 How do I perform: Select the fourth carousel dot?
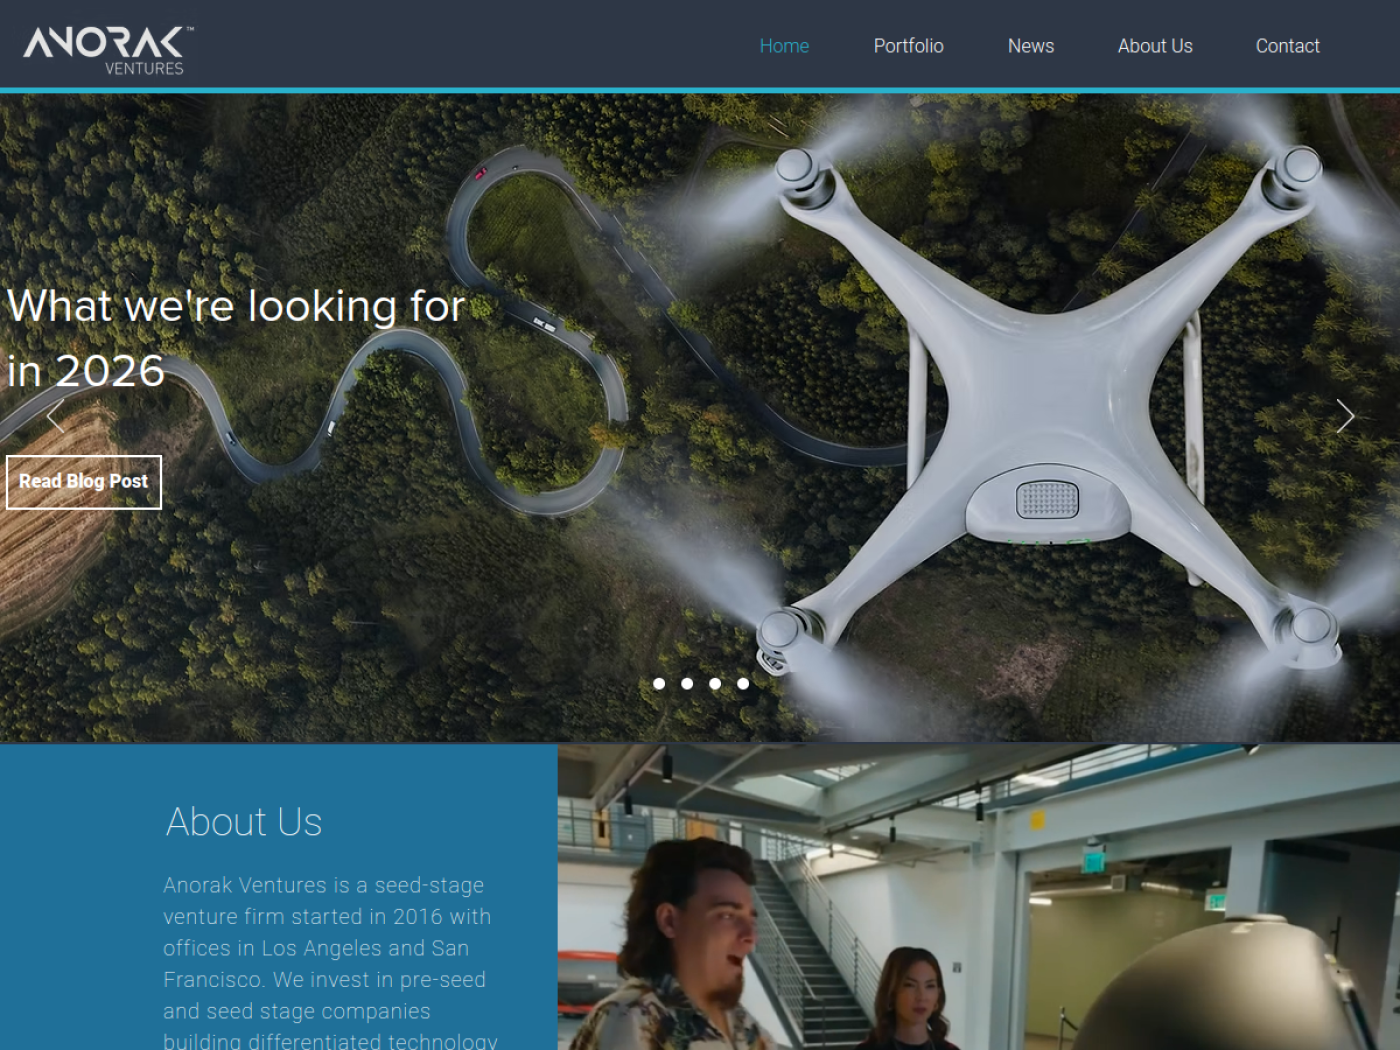click(x=743, y=684)
